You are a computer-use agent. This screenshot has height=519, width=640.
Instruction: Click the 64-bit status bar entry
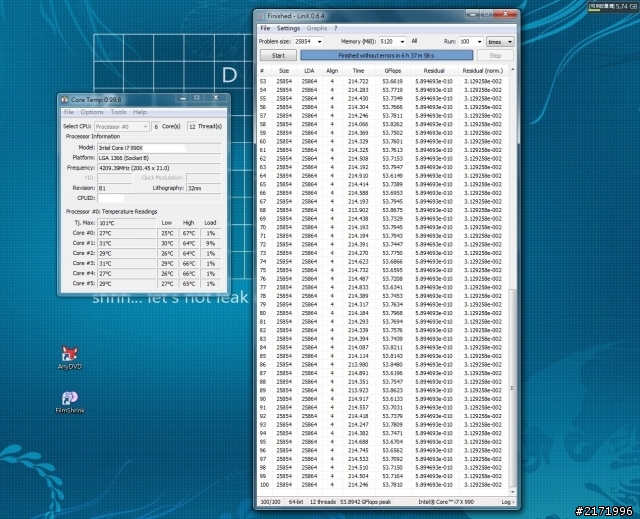pos(296,502)
